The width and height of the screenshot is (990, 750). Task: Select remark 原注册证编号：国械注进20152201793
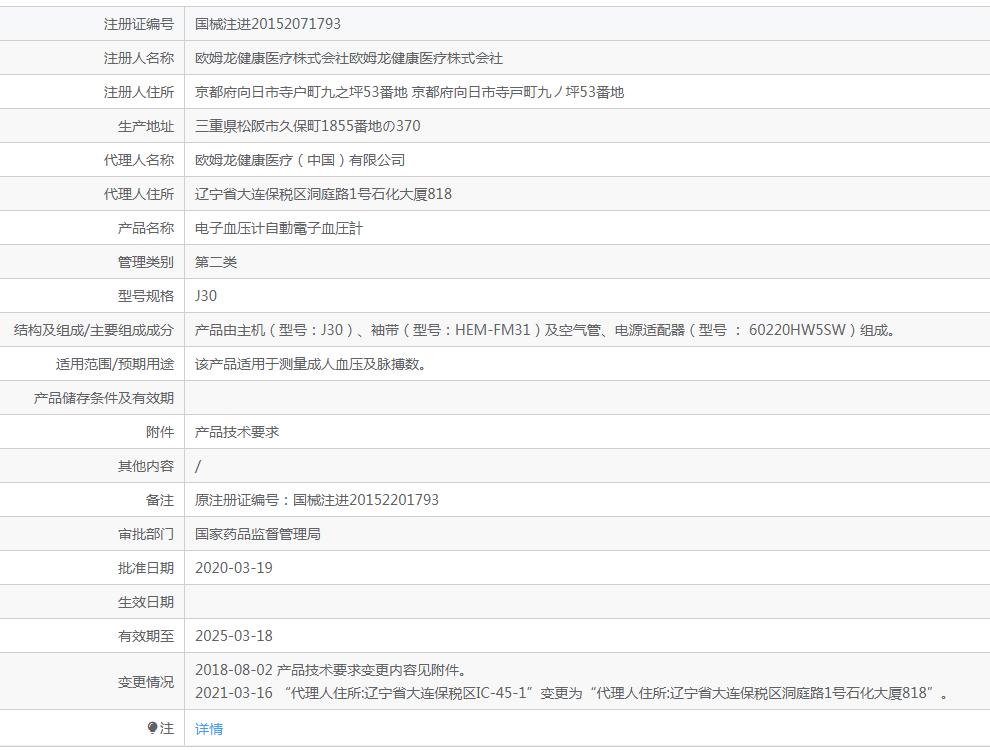pos(317,500)
